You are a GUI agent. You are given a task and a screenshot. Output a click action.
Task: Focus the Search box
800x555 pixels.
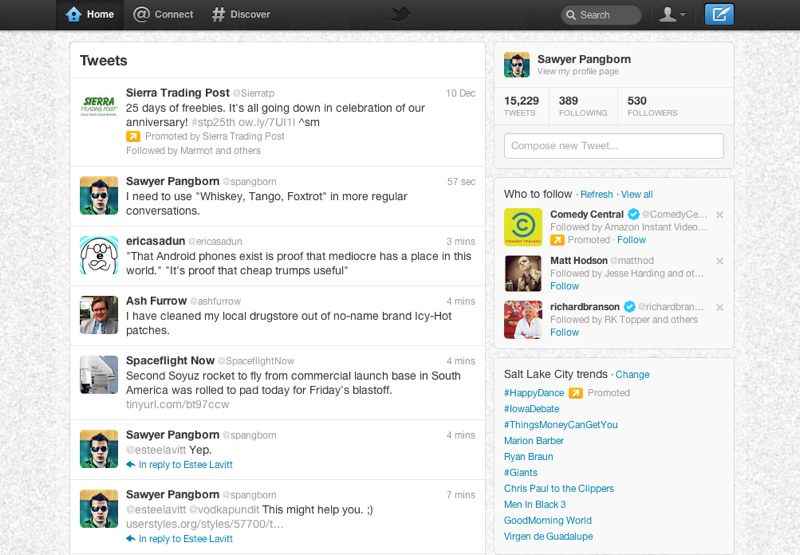coord(601,15)
